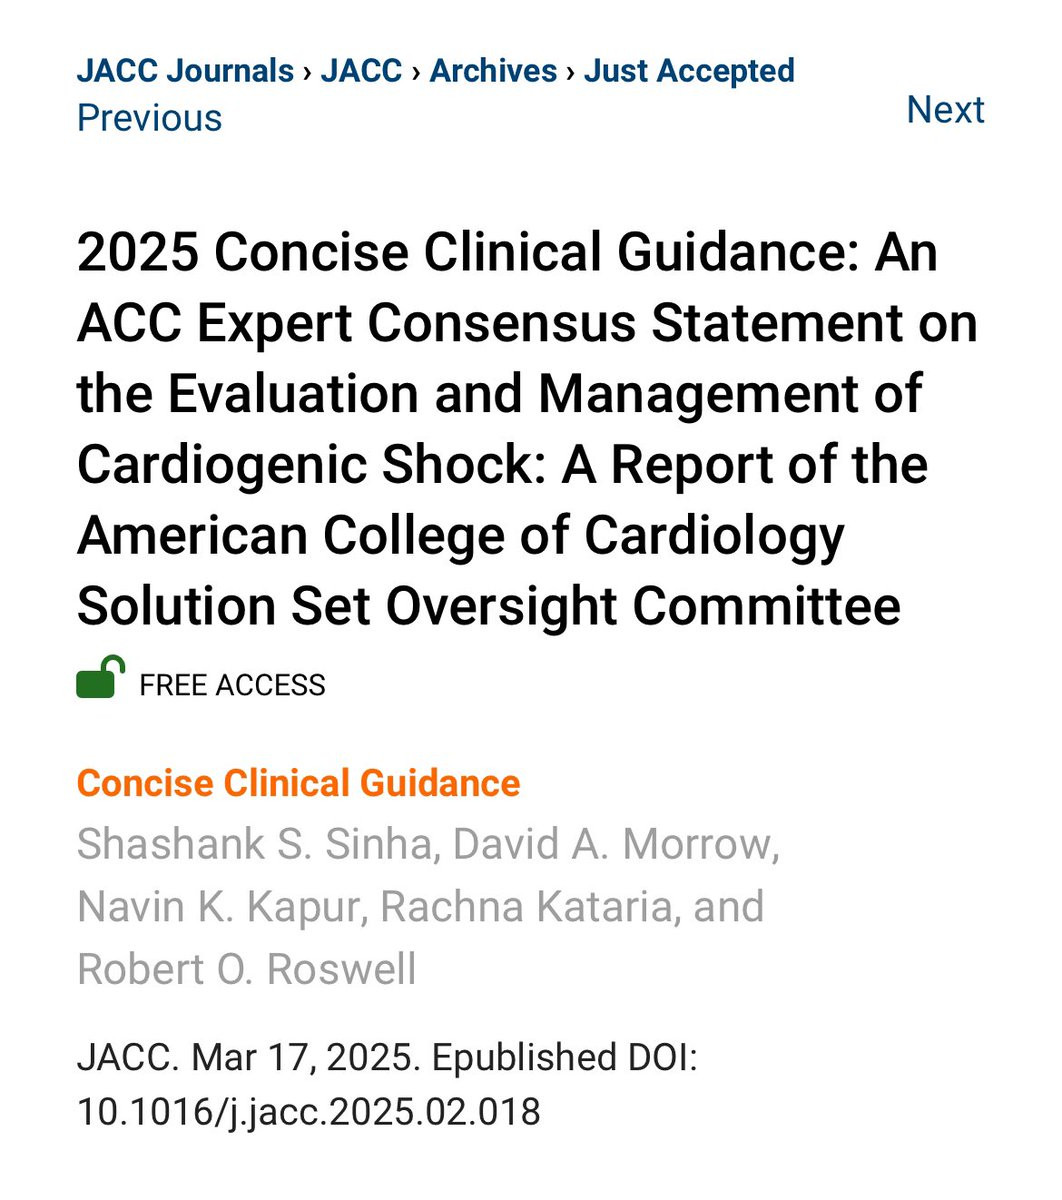The width and height of the screenshot is (1062, 1200).
Task: Click the DOI number 10.1016/j.jacc.2025.02.018
Action: pyautogui.click(x=308, y=1111)
